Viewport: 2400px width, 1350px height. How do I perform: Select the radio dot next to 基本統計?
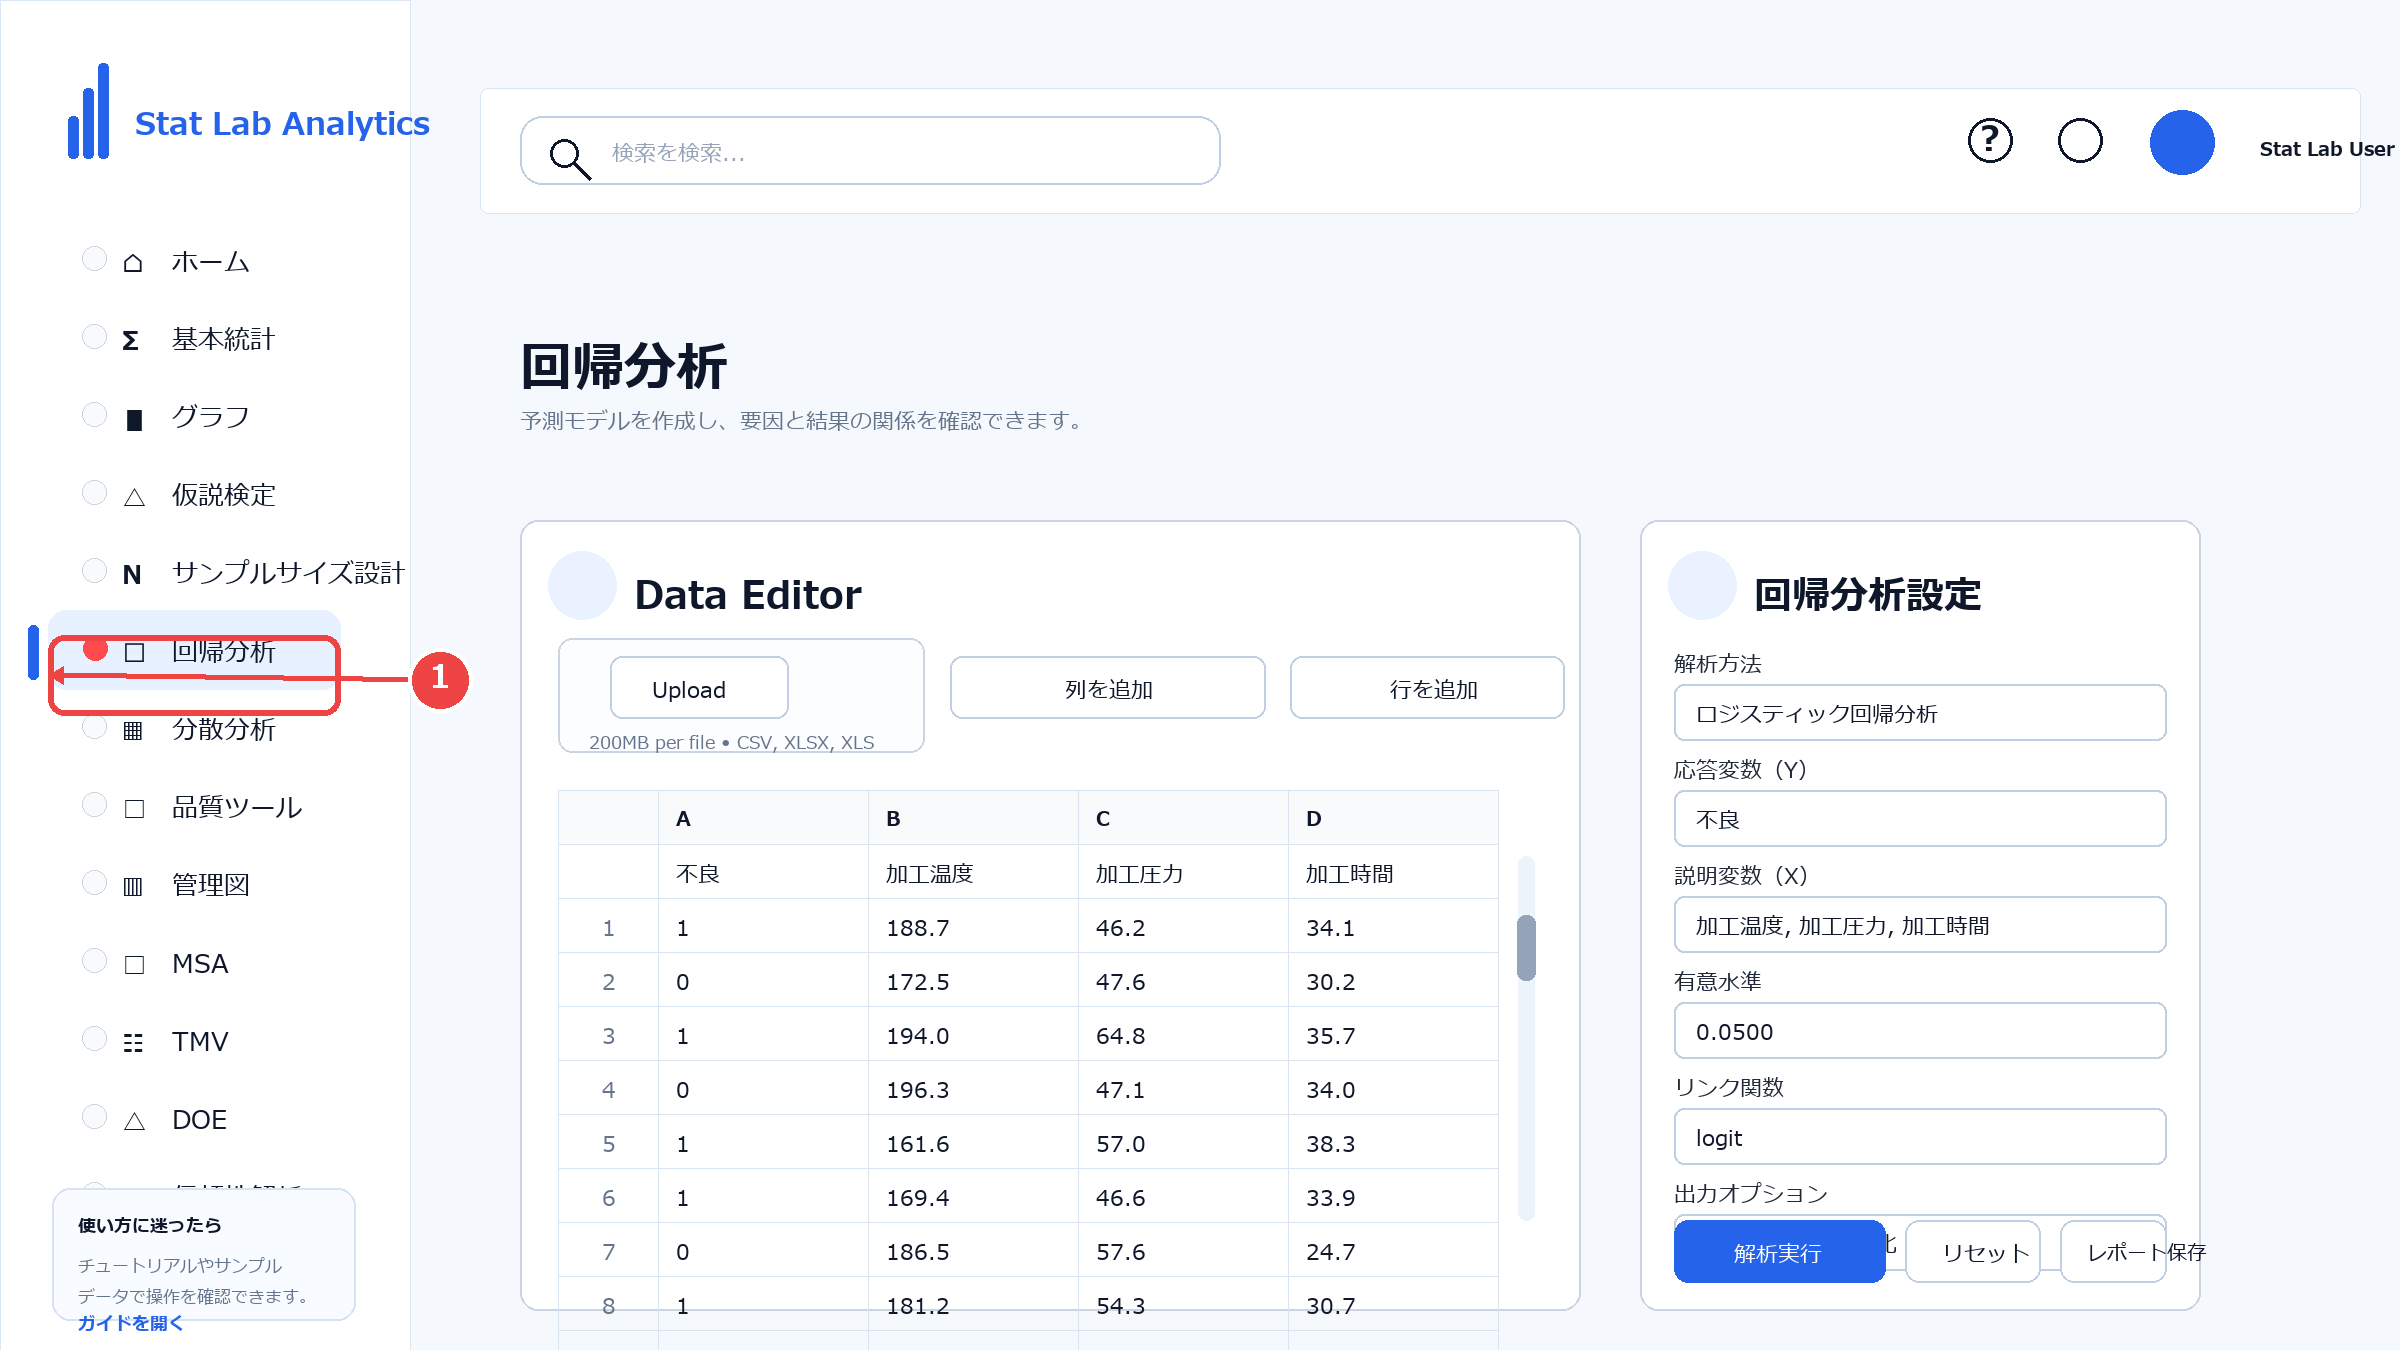point(94,337)
